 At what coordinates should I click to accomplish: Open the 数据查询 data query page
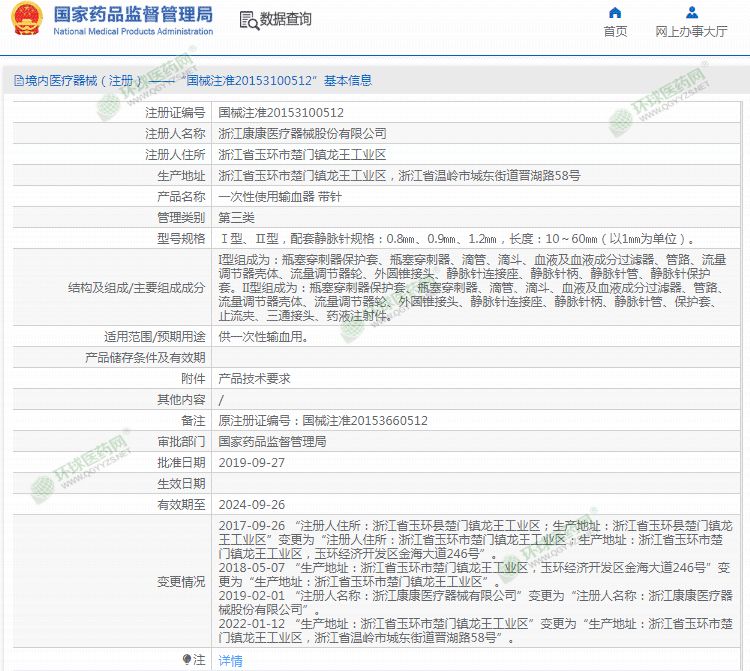pos(285,20)
